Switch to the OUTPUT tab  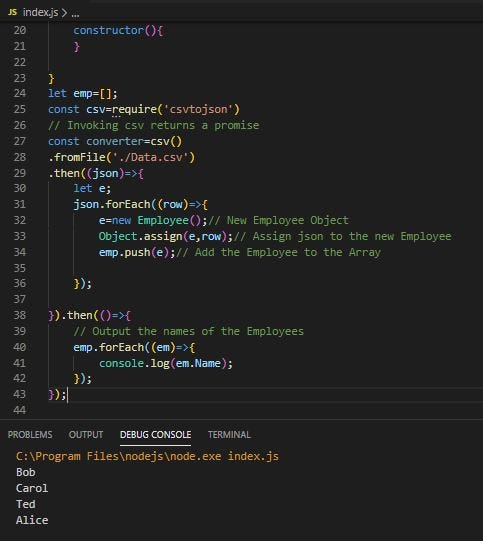(x=86, y=435)
